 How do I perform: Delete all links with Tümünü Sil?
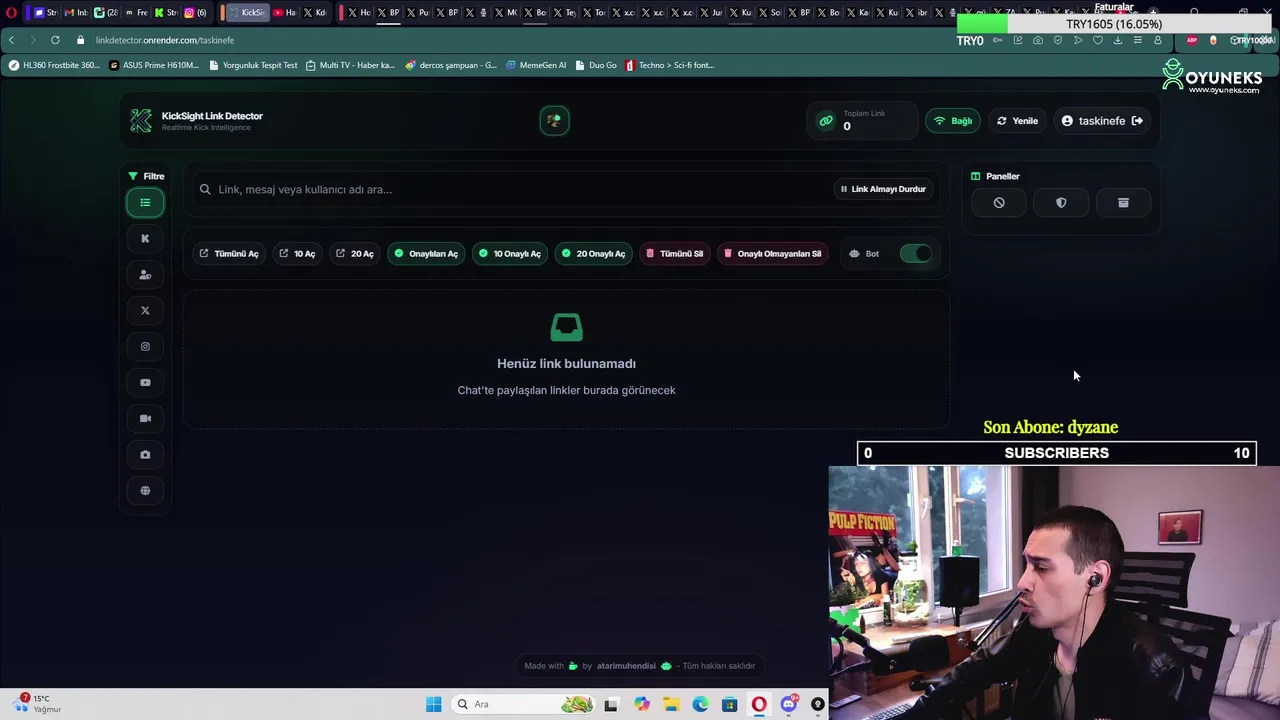(x=674, y=254)
